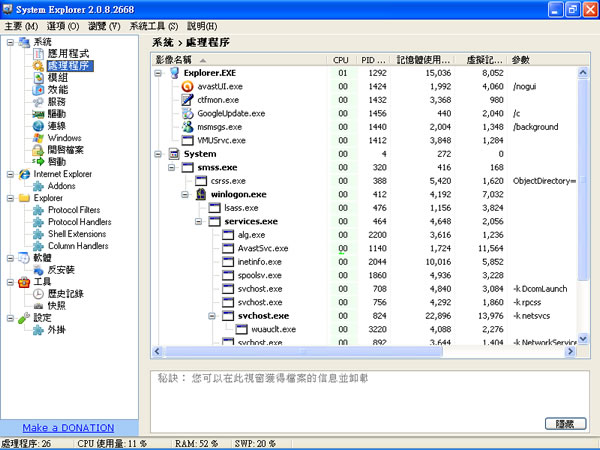Open the 服務 services sidebar item
The width and height of the screenshot is (600, 450).
coord(58,101)
